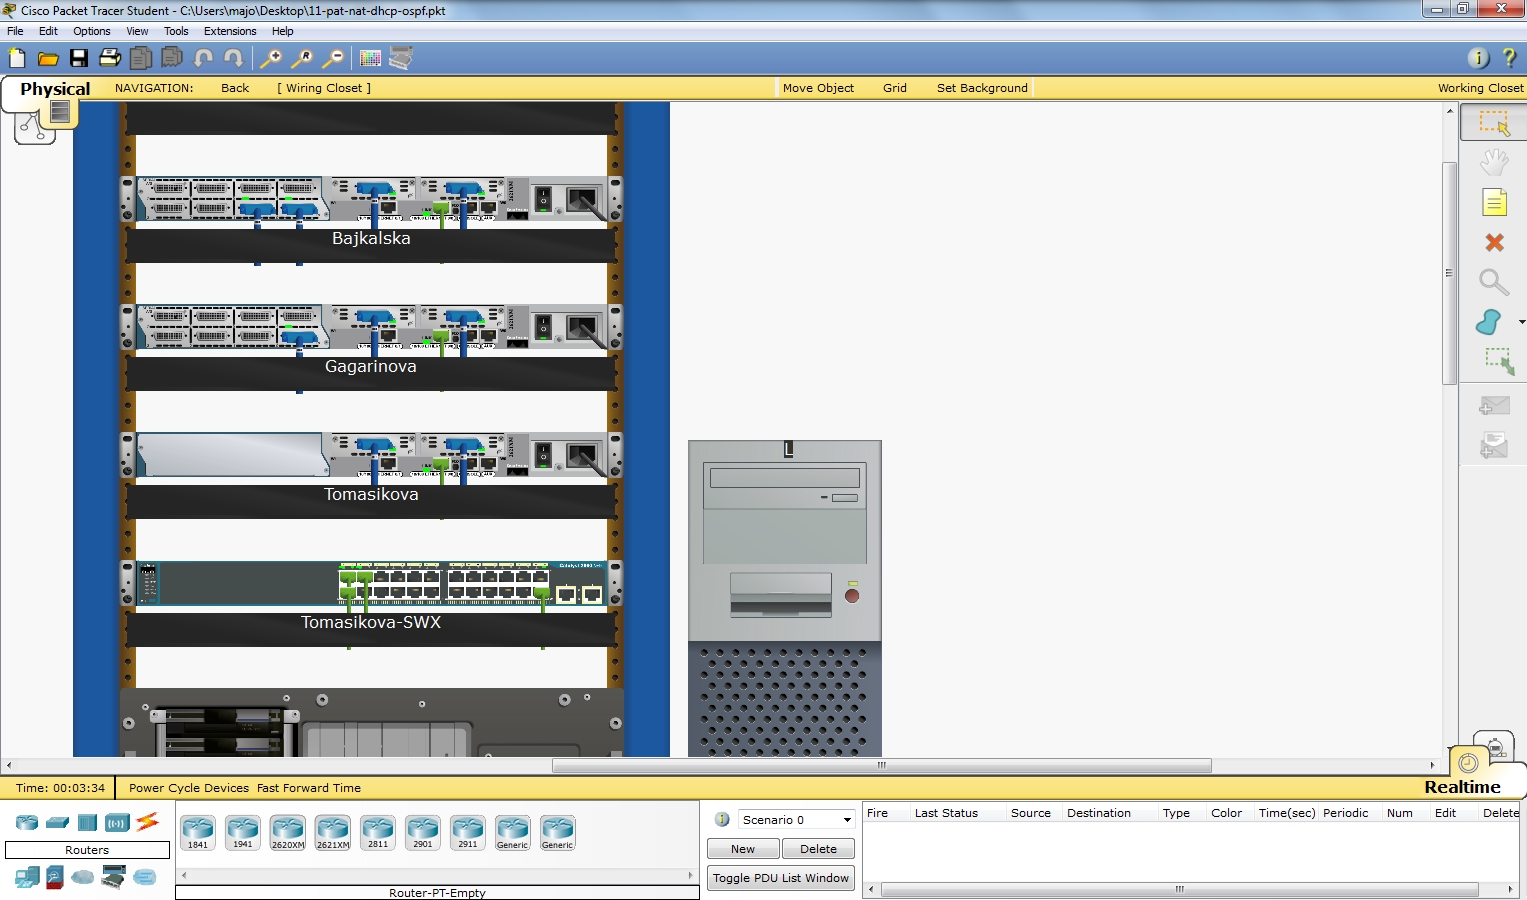Pick the 2811 router model
Viewport: 1527px width, 900px height.
click(x=378, y=832)
